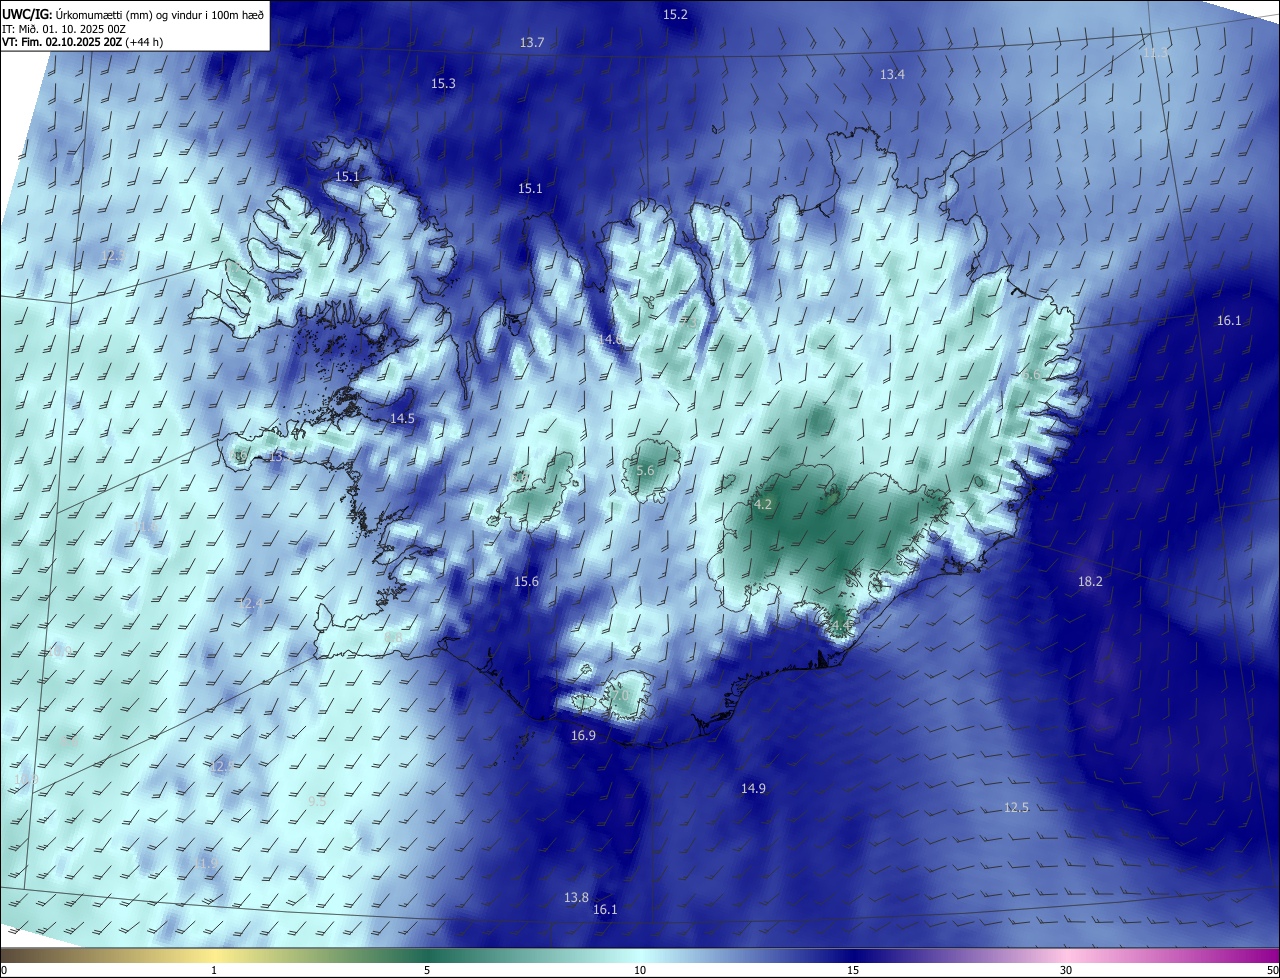
Task: Click the 15.3 value label
Action: pos(443,83)
